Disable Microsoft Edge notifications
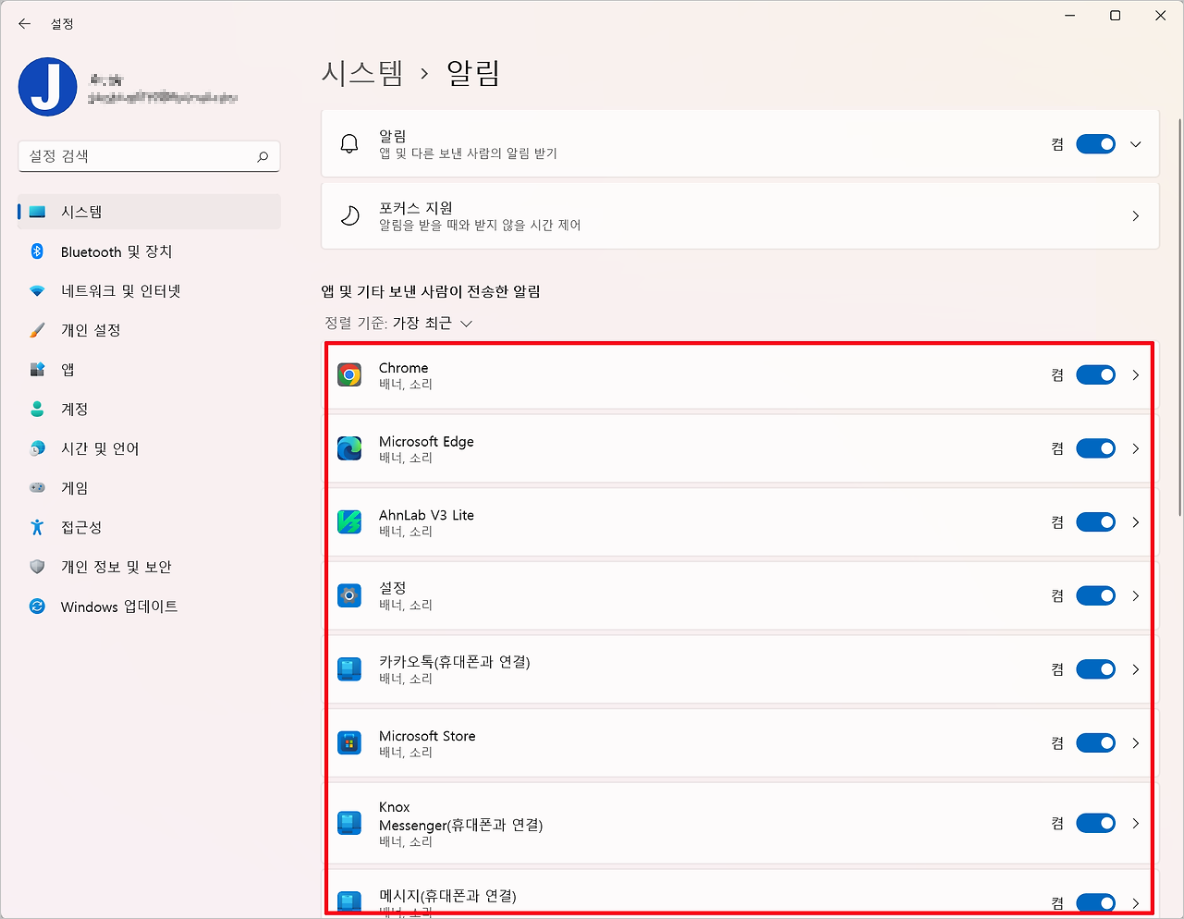 coord(1096,448)
